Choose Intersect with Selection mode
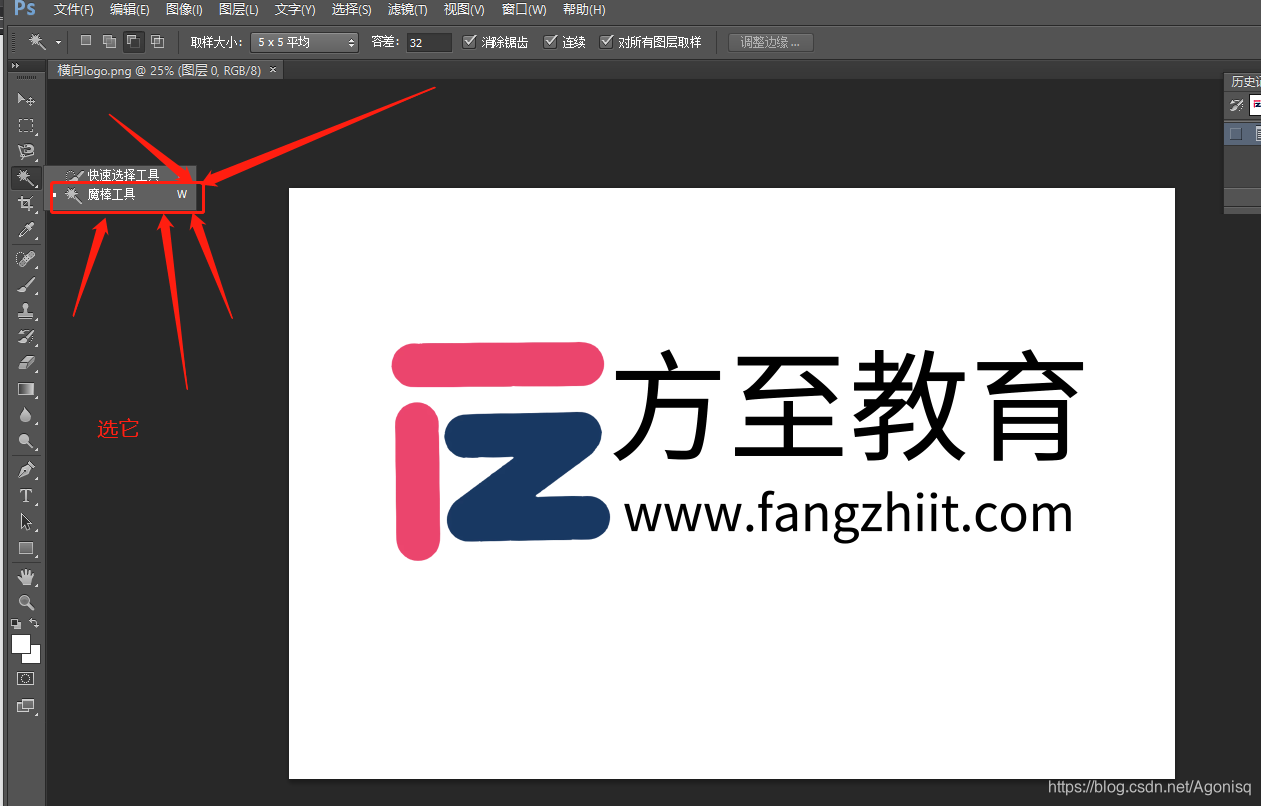 [157, 42]
